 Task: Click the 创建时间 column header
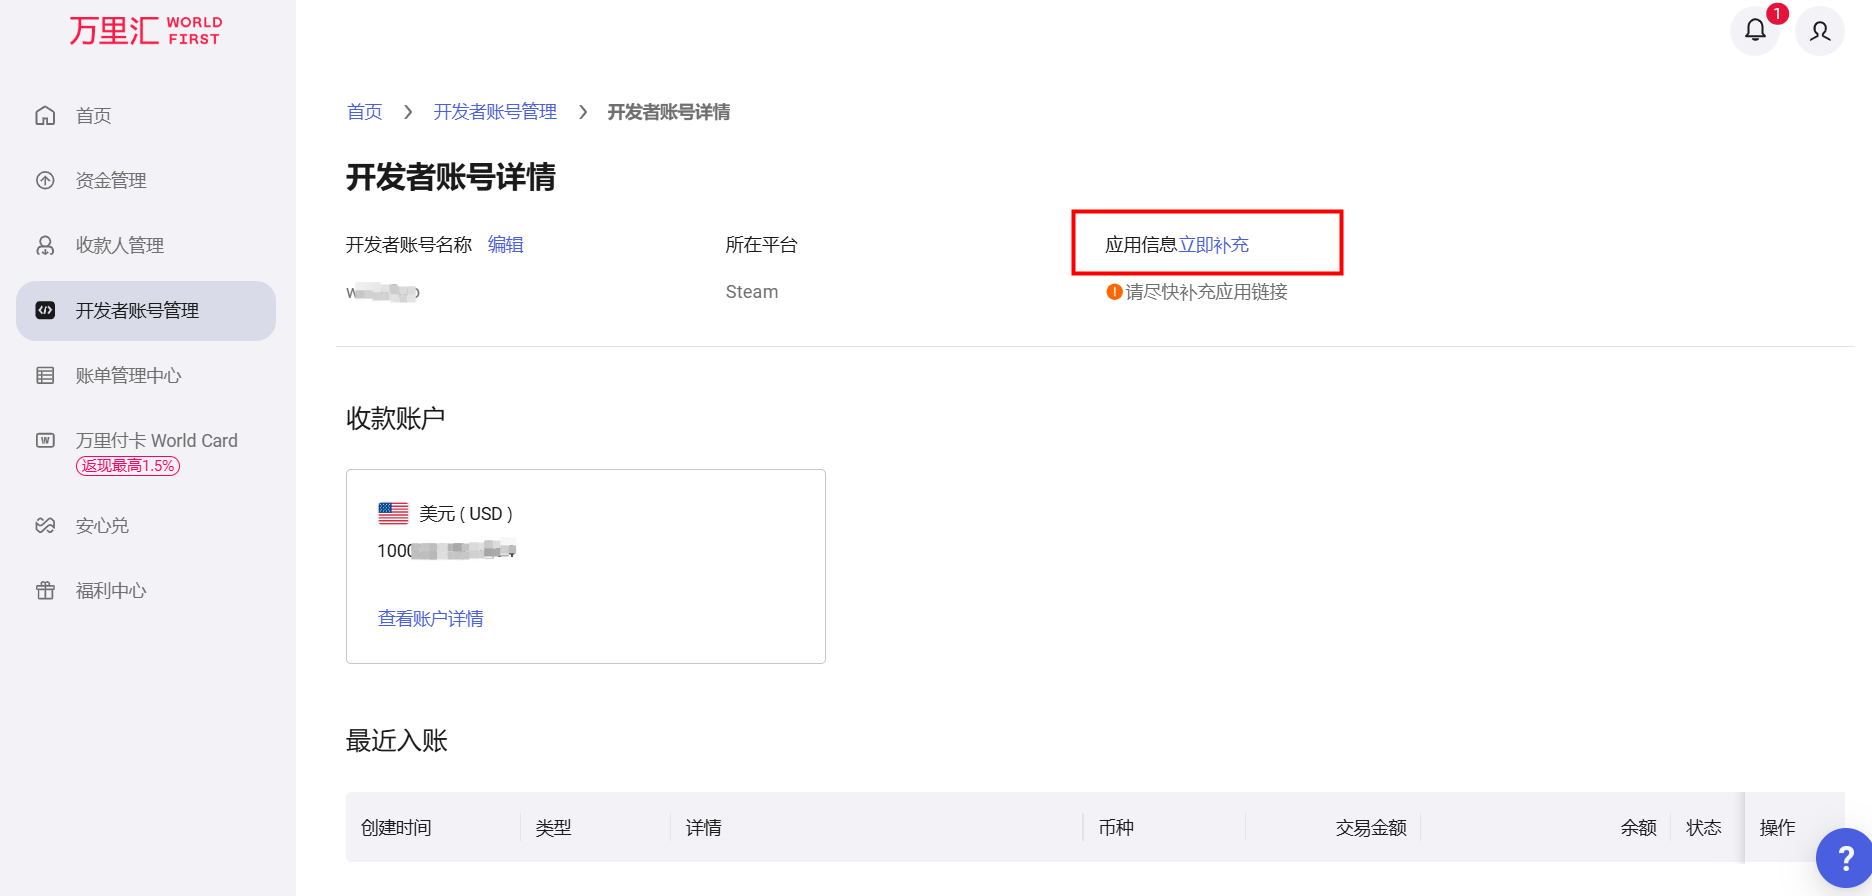396,828
